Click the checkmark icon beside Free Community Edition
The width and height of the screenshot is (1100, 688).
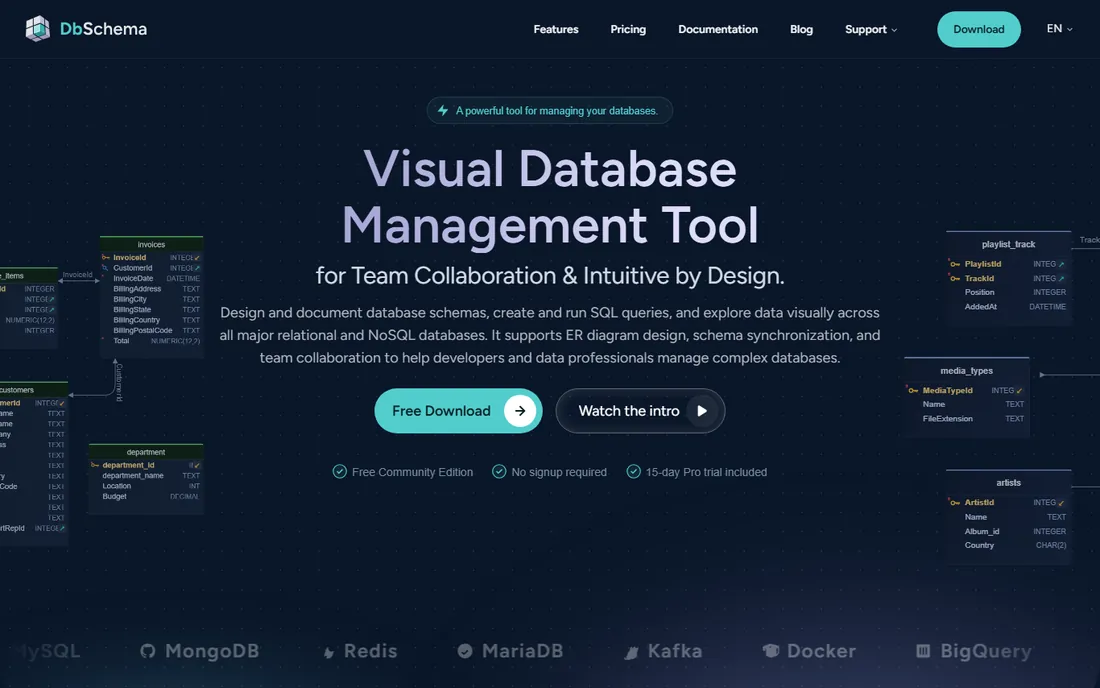point(340,471)
